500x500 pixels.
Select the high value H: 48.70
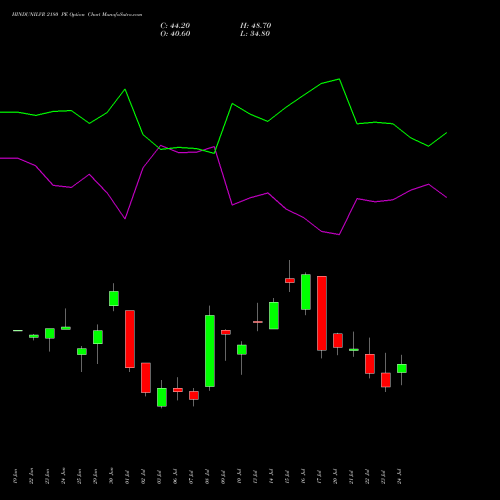[x=256, y=26]
